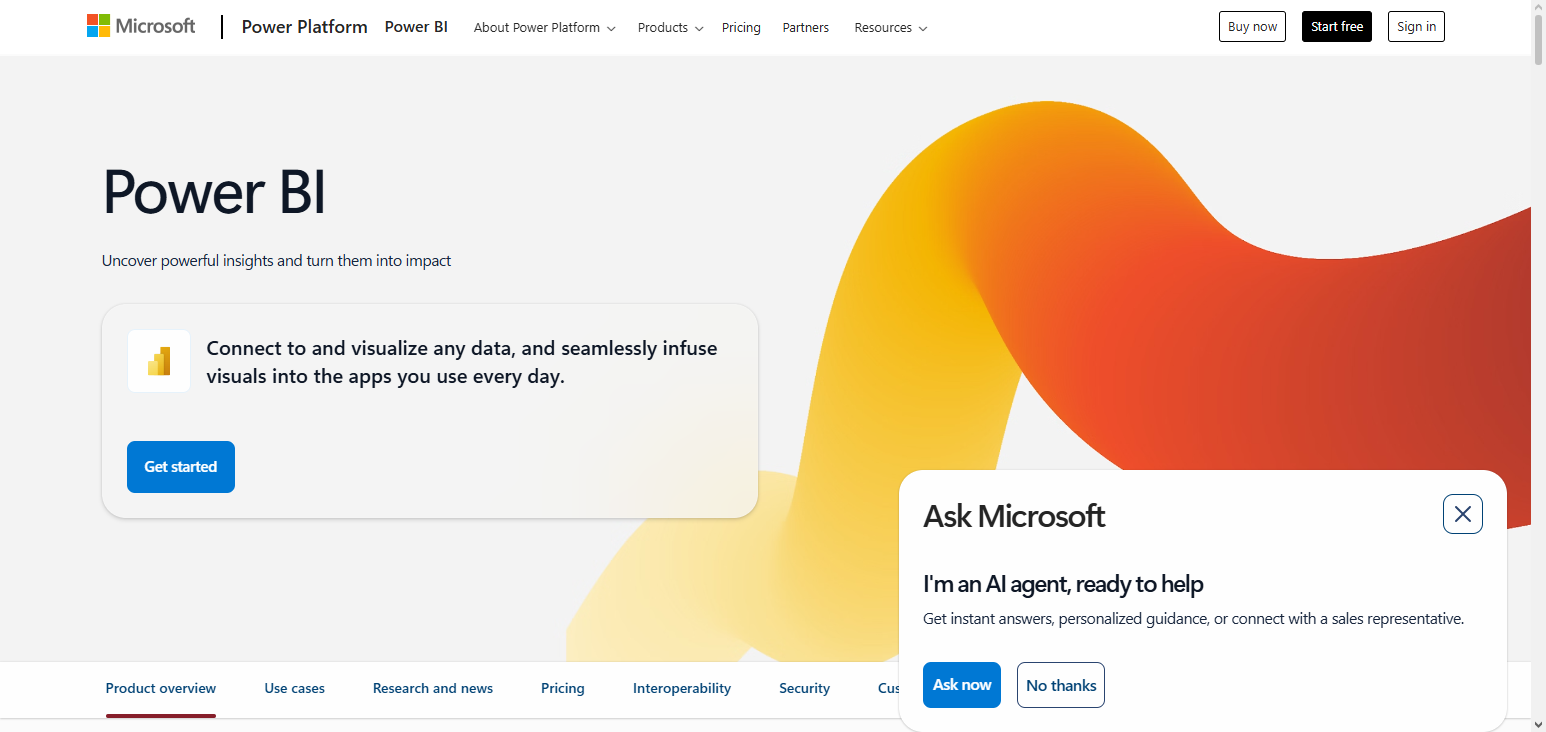Switch to the Use cases tab
The height and width of the screenshot is (732, 1546).
tap(294, 688)
